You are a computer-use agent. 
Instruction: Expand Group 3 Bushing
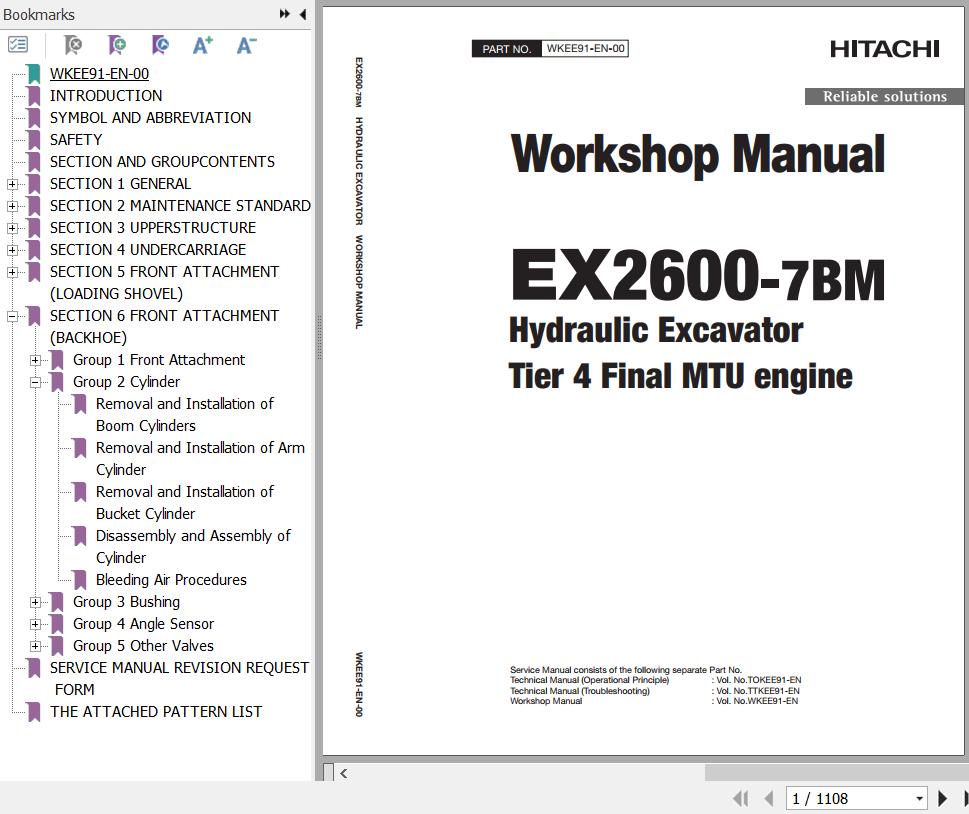(x=35, y=602)
